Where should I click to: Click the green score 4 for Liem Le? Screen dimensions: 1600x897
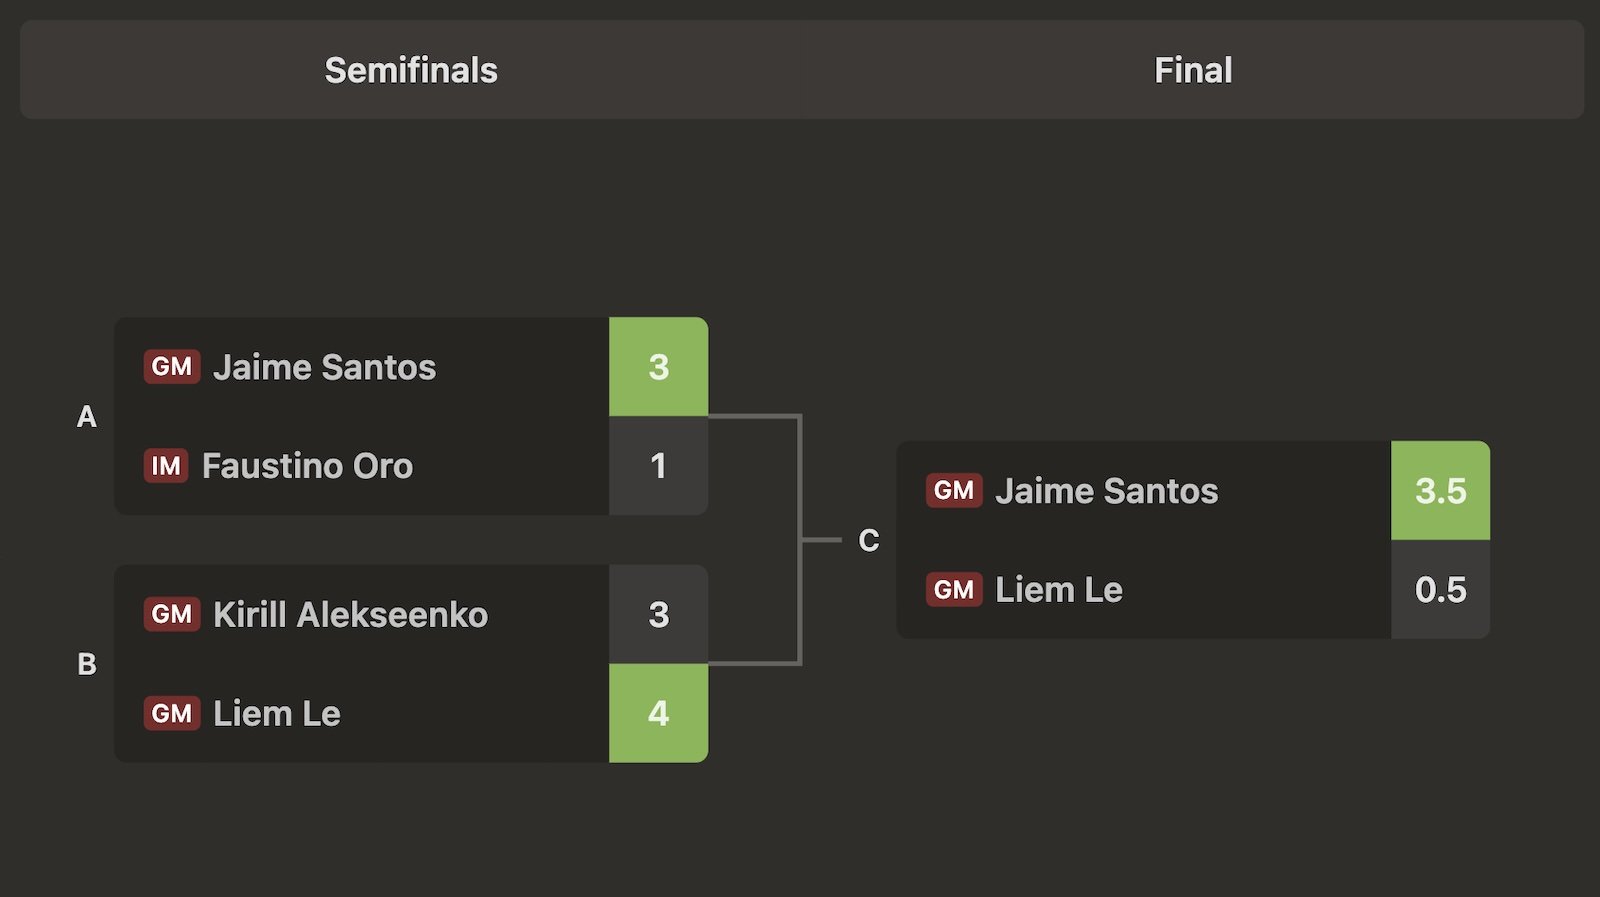click(x=658, y=713)
